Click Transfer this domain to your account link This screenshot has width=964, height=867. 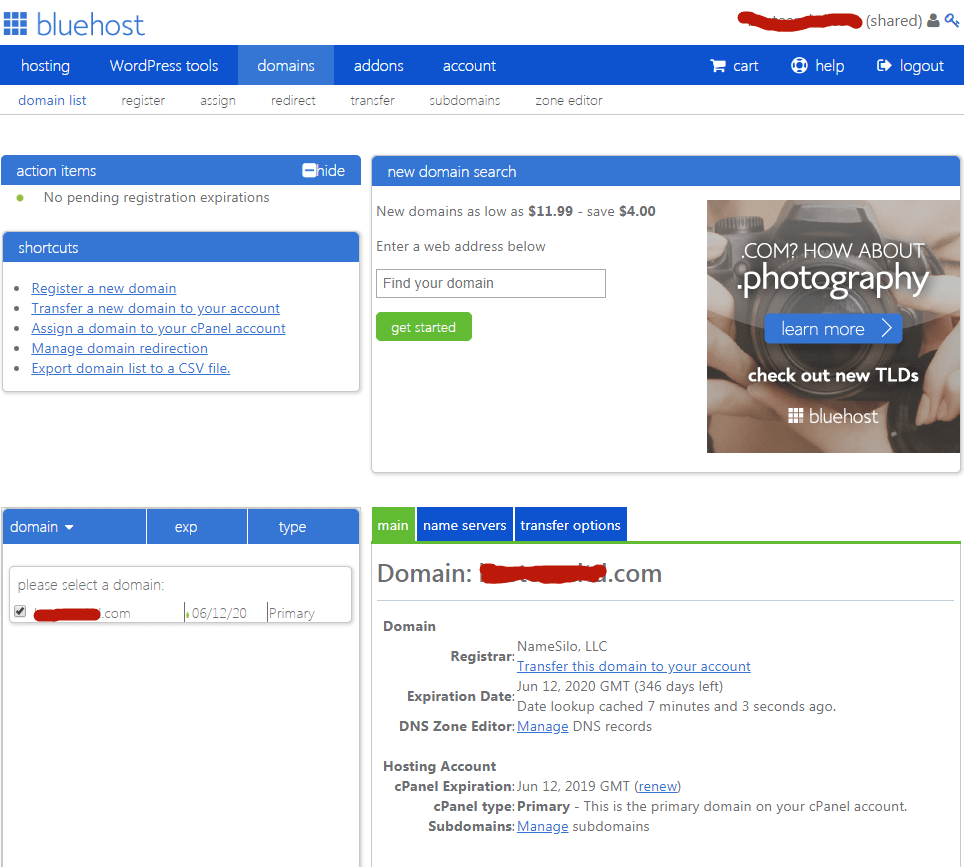pos(634,667)
